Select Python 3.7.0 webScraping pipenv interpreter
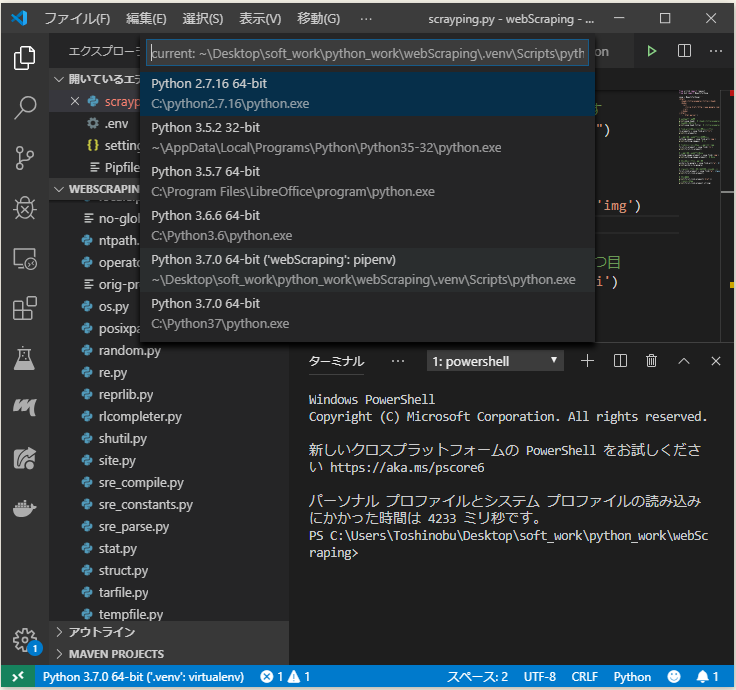Screen dimensions: 736x690 pyautogui.click(x=368, y=270)
